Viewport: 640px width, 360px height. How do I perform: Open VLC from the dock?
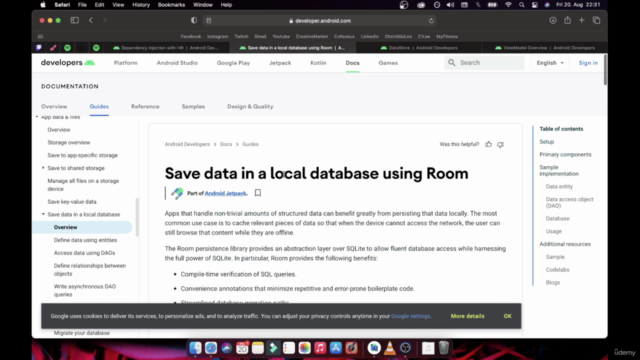coord(390,348)
